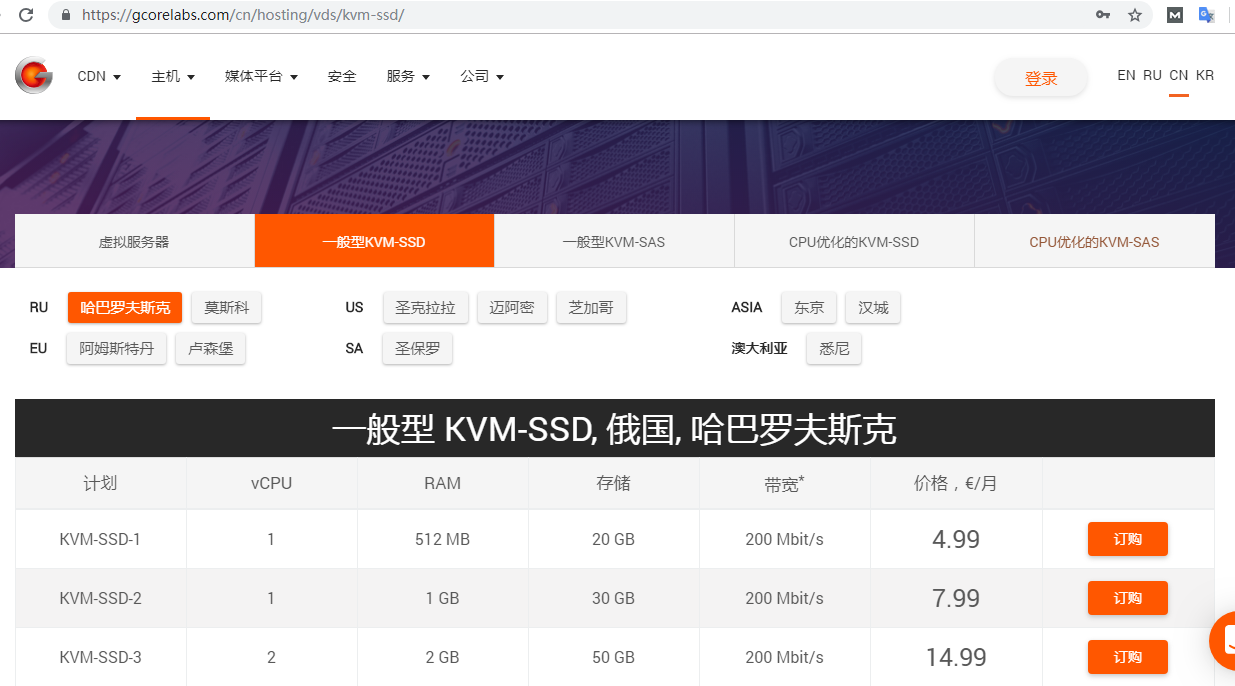Select the 汉城 location
Screen dimensions: 1235x686
click(x=873, y=307)
